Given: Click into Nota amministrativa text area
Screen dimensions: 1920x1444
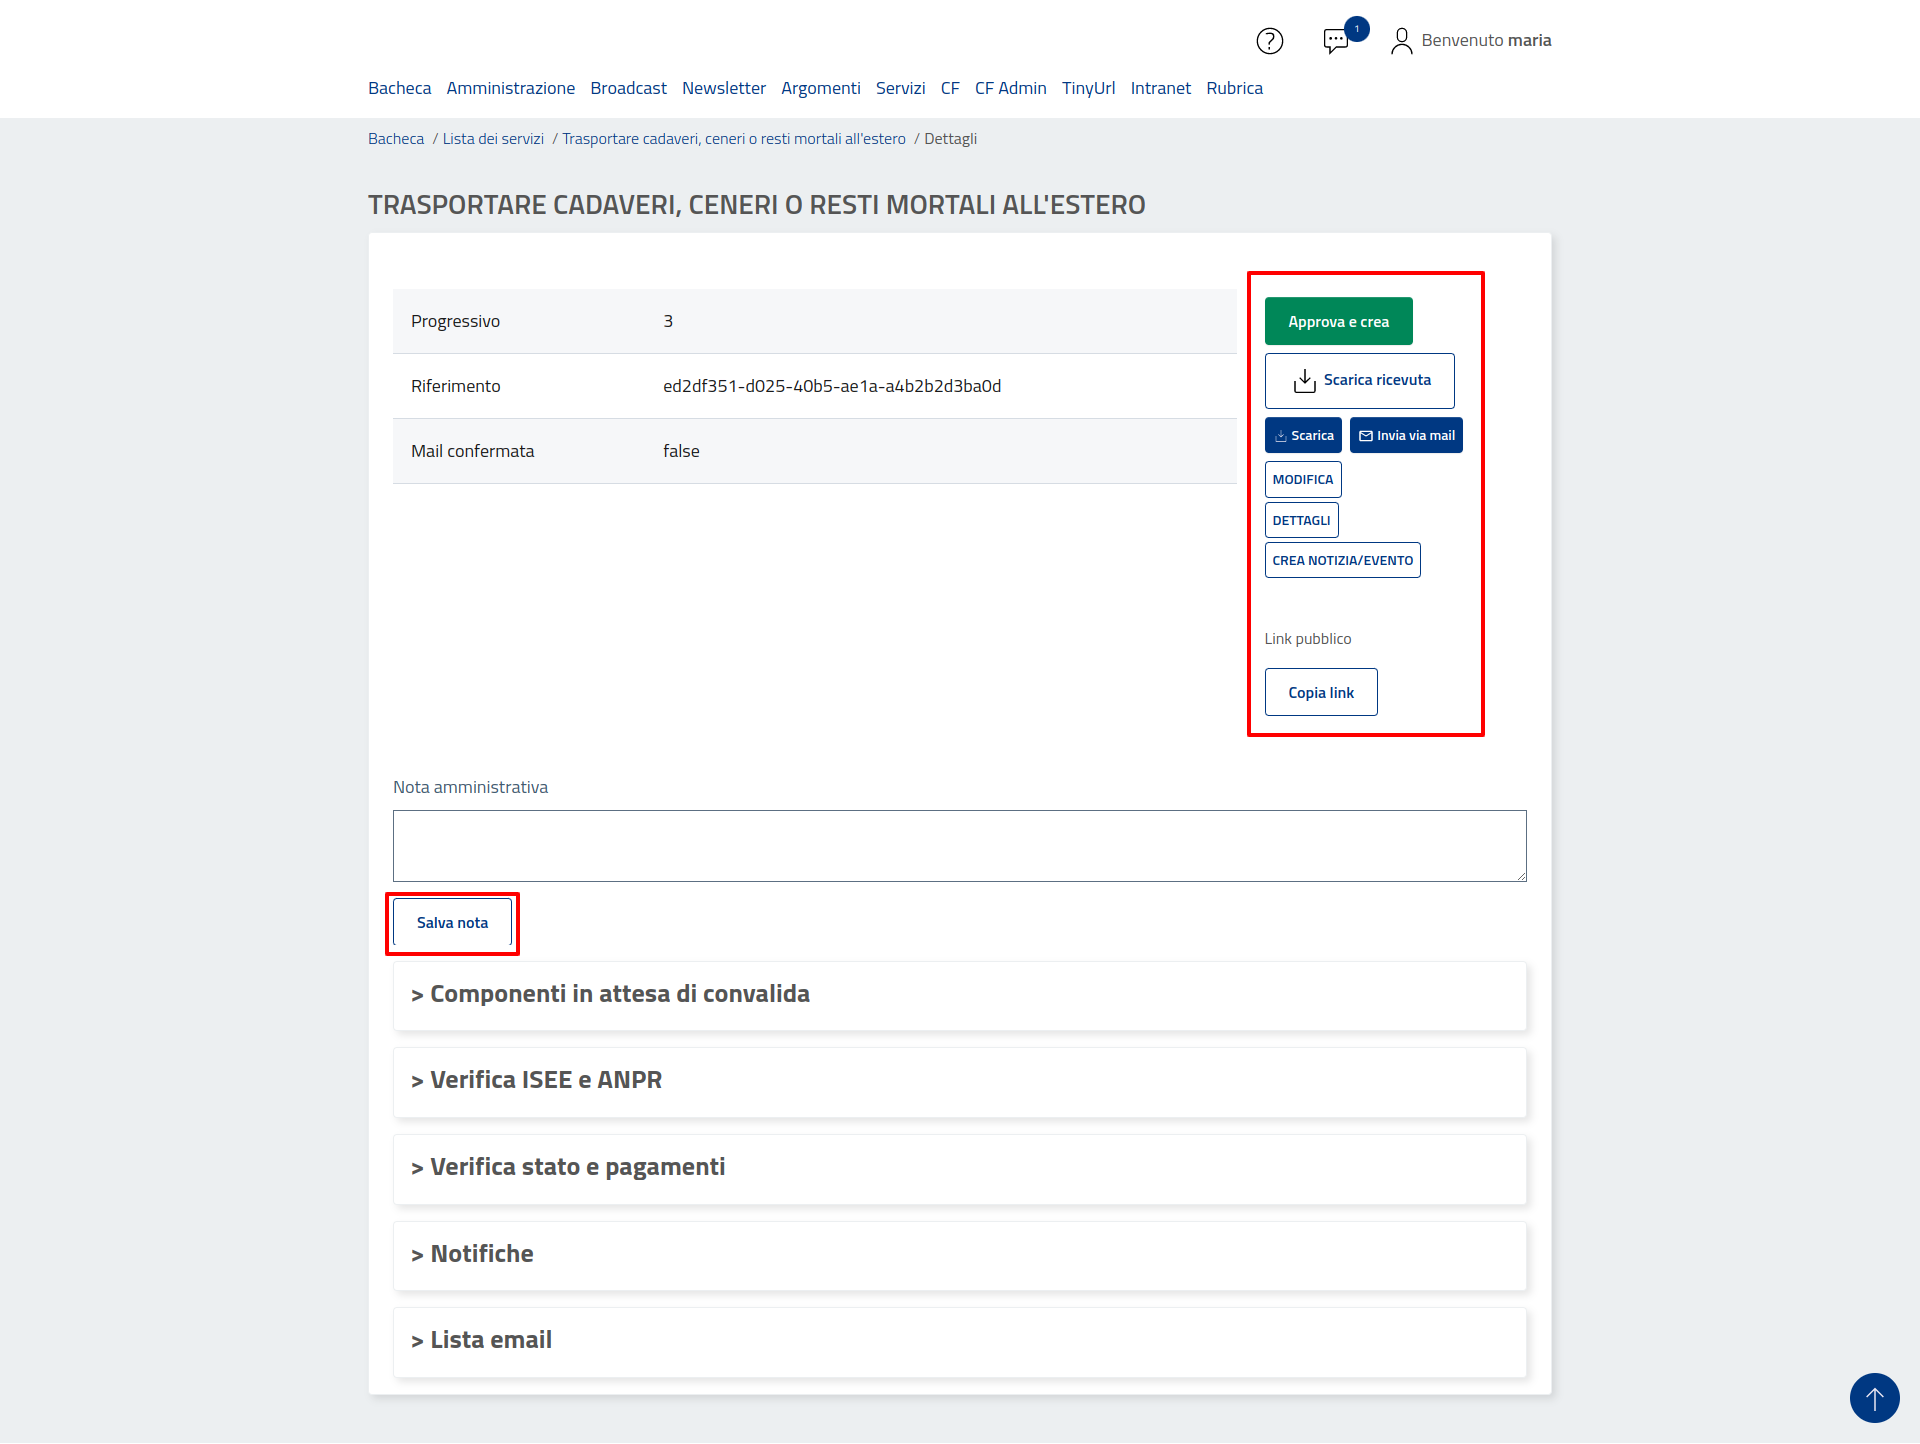Looking at the screenshot, I should (x=959, y=845).
